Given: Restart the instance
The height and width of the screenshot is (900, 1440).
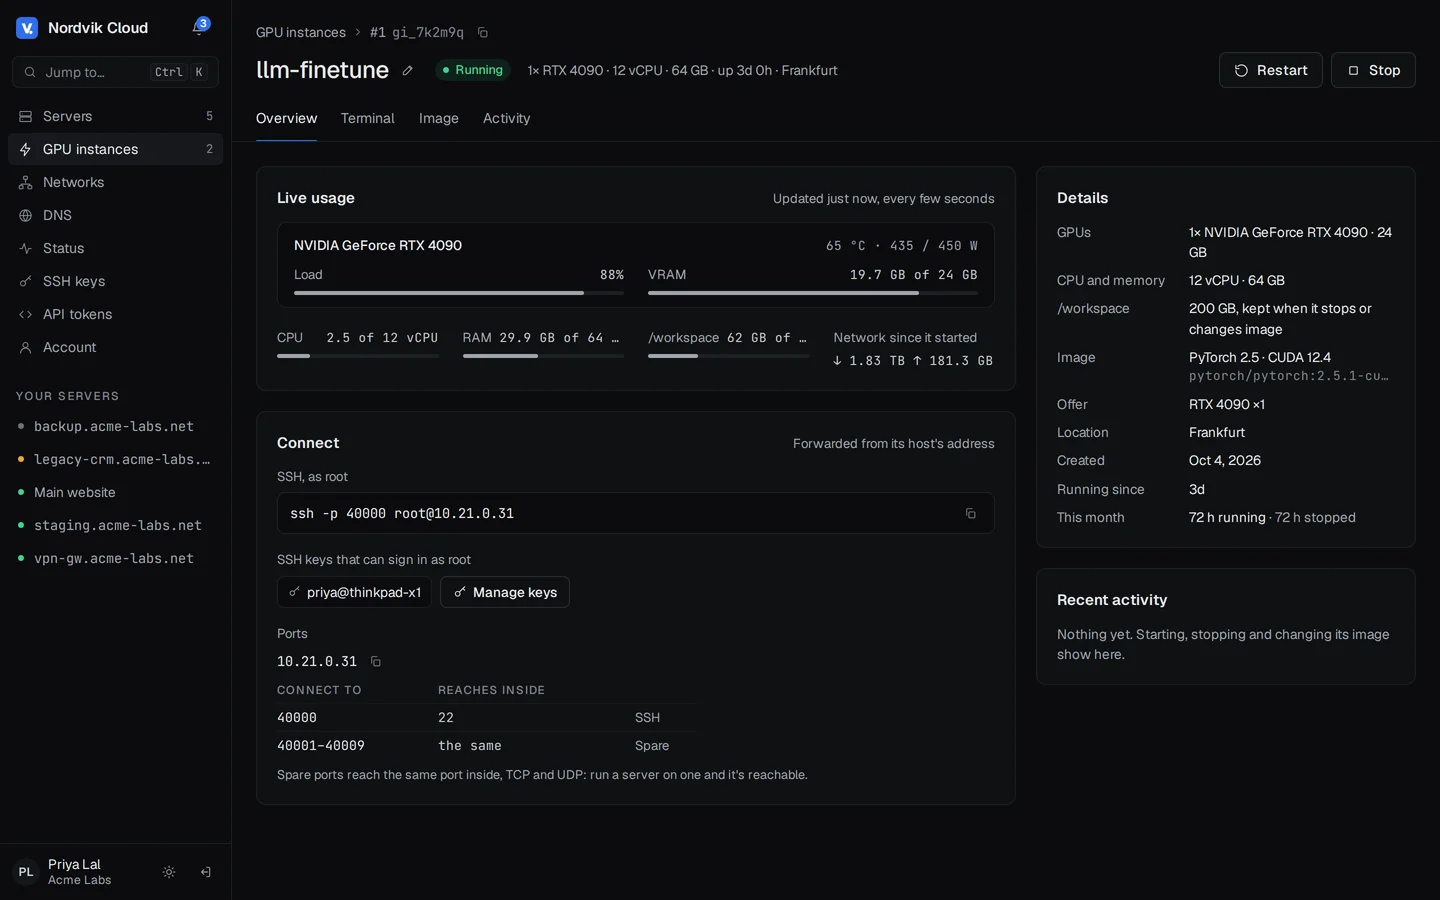Looking at the screenshot, I should pyautogui.click(x=1270, y=70).
